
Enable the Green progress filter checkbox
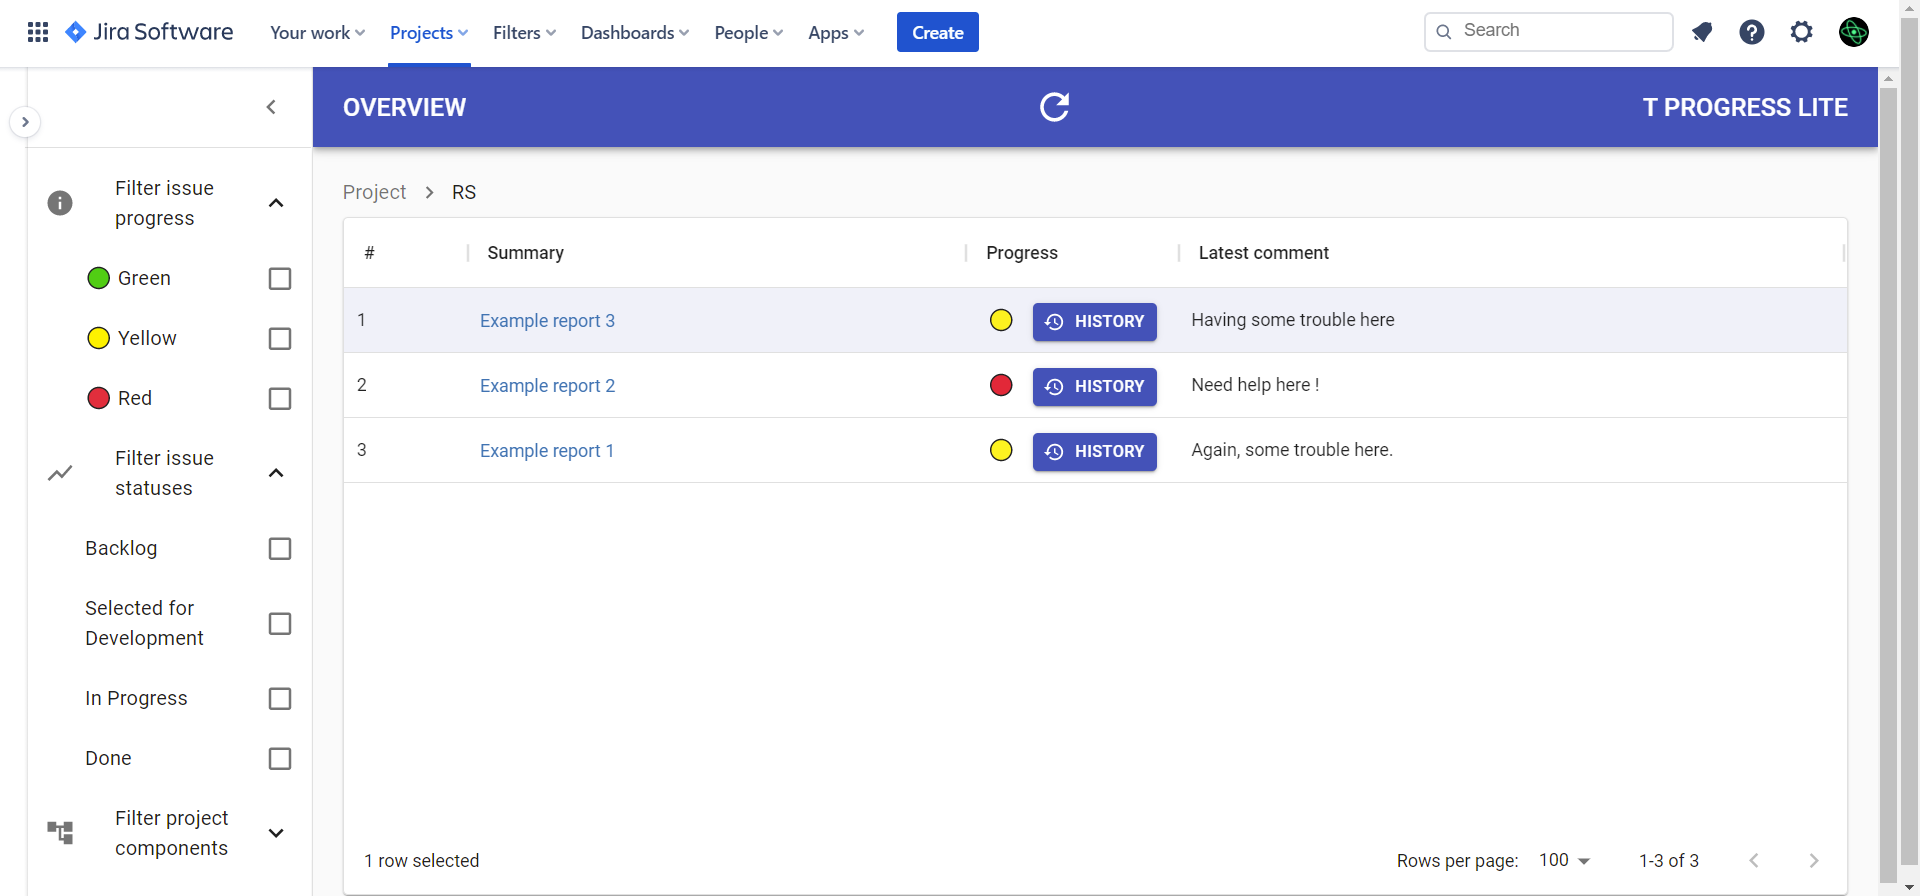tap(280, 279)
